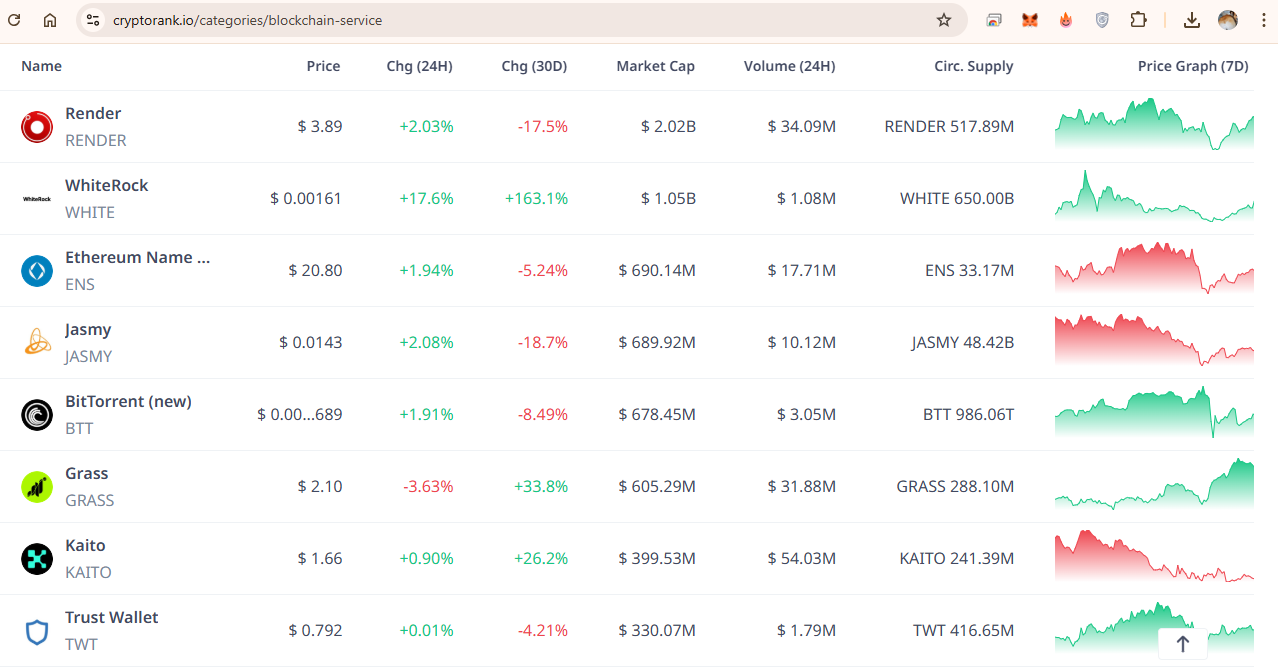This screenshot has height=672, width=1278.
Task: Click WHITE 650.00B circulating supply
Action: tap(957, 199)
